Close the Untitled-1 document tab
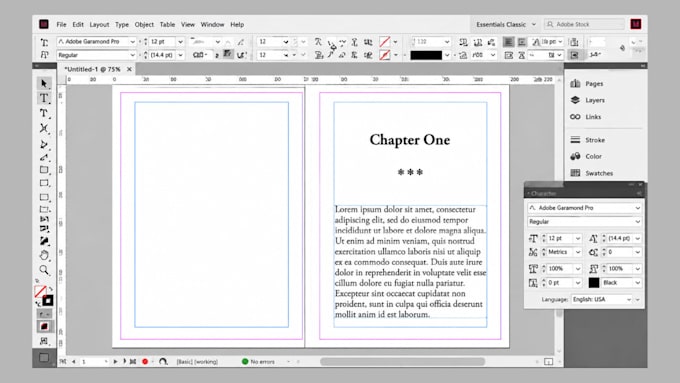680x383 pixels. (129, 69)
